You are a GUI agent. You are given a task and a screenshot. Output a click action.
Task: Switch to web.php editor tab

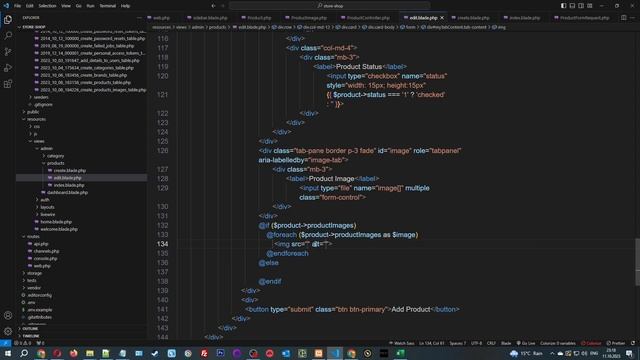tap(159, 18)
